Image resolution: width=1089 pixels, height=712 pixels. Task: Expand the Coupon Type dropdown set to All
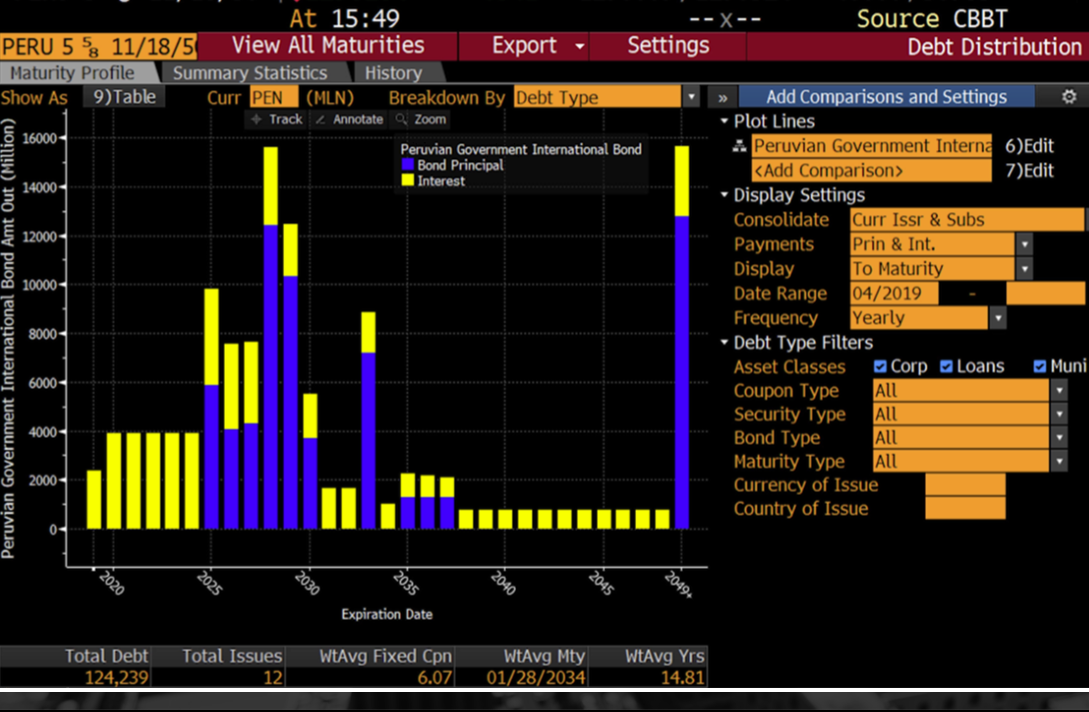(x=1058, y=390)
